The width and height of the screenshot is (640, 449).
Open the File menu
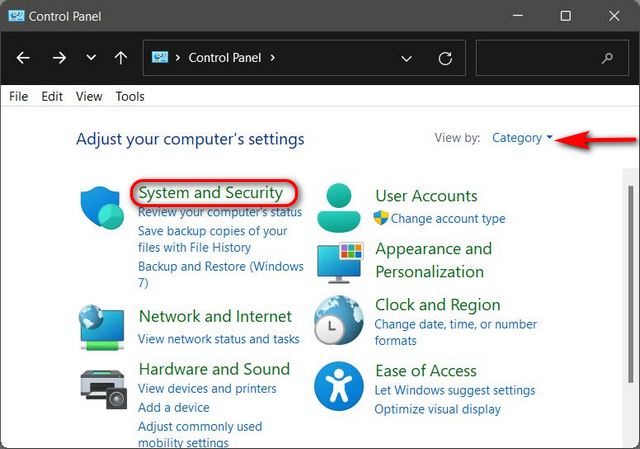coord(19,96)
